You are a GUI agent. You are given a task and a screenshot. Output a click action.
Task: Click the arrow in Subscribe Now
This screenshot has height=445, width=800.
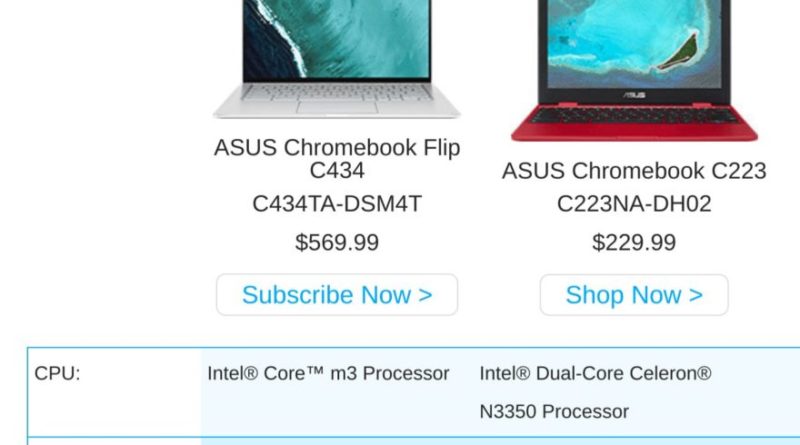click(426, 295)
